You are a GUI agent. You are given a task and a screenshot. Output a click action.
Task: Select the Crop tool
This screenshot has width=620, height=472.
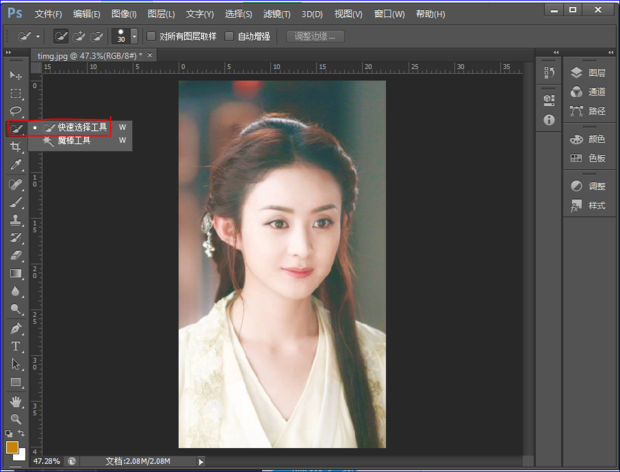coord(16,147)
